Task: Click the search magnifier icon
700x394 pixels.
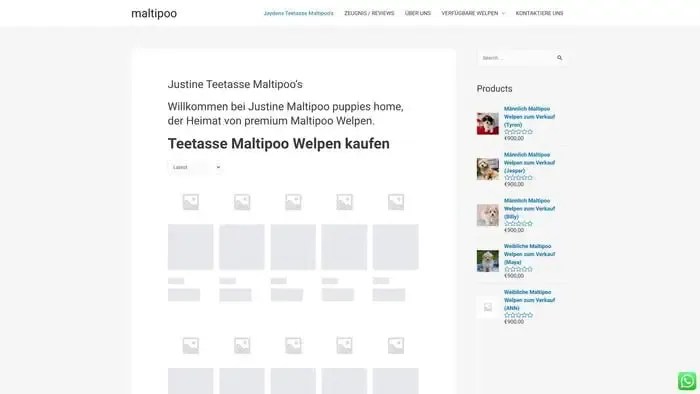Action: click(559, 58)
